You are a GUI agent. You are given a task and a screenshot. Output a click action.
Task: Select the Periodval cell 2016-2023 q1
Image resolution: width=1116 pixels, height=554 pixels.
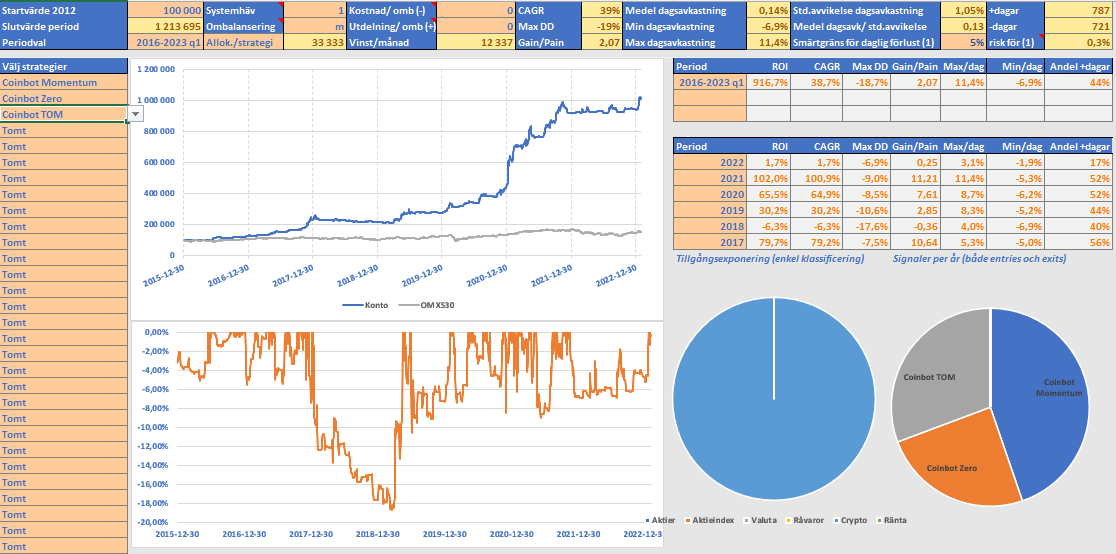[x=165, y=42]
